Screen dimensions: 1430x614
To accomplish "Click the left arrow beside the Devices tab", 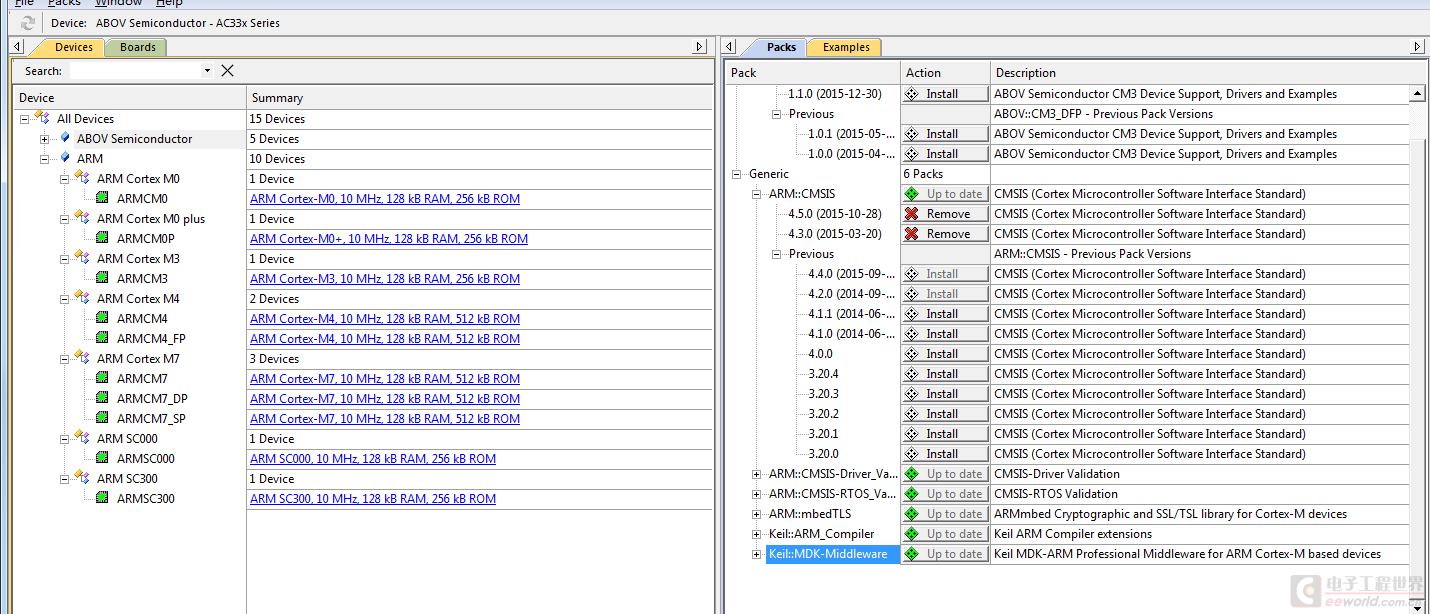I will click(16, 47).
